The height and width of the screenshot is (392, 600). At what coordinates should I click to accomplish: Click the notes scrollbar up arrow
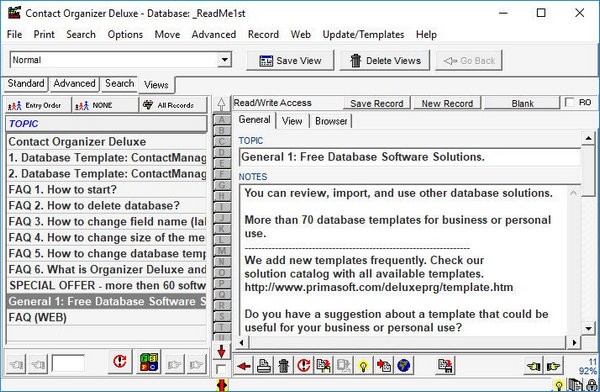[x=573, y=193]
